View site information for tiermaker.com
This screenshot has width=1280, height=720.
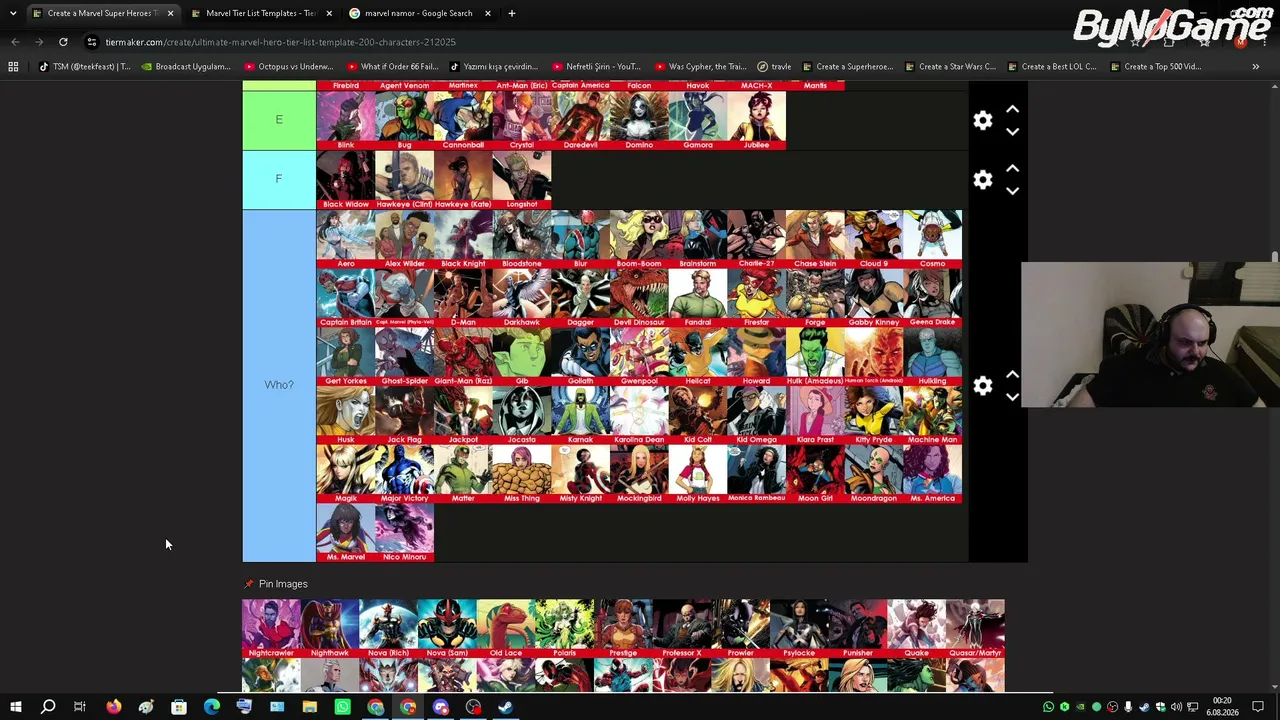(91, 42)
